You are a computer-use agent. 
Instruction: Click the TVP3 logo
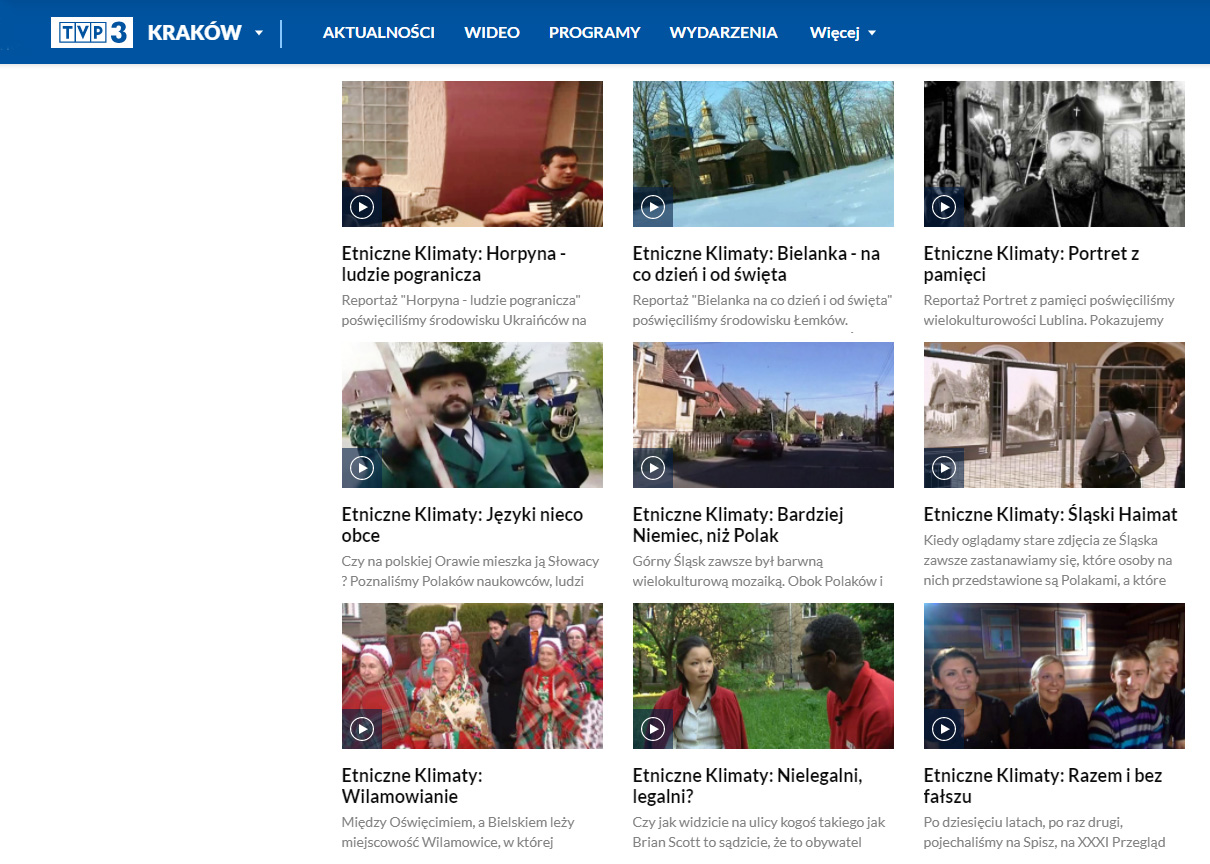tap(92, 33)
